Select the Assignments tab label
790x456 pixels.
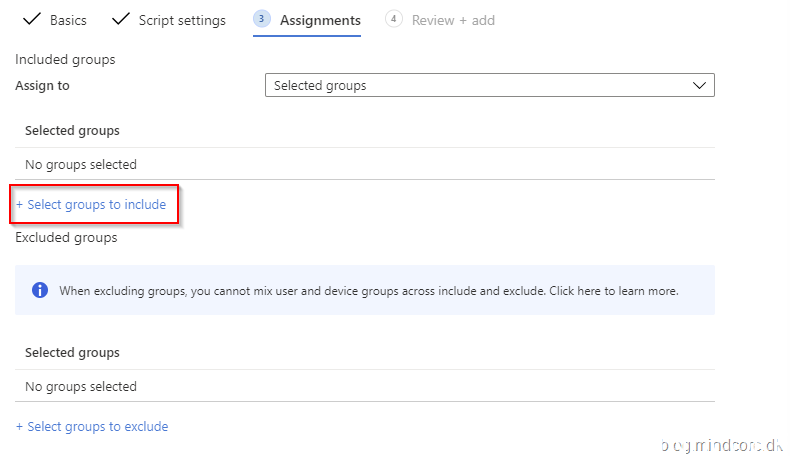pyautogui.click(x=320, y=20)
